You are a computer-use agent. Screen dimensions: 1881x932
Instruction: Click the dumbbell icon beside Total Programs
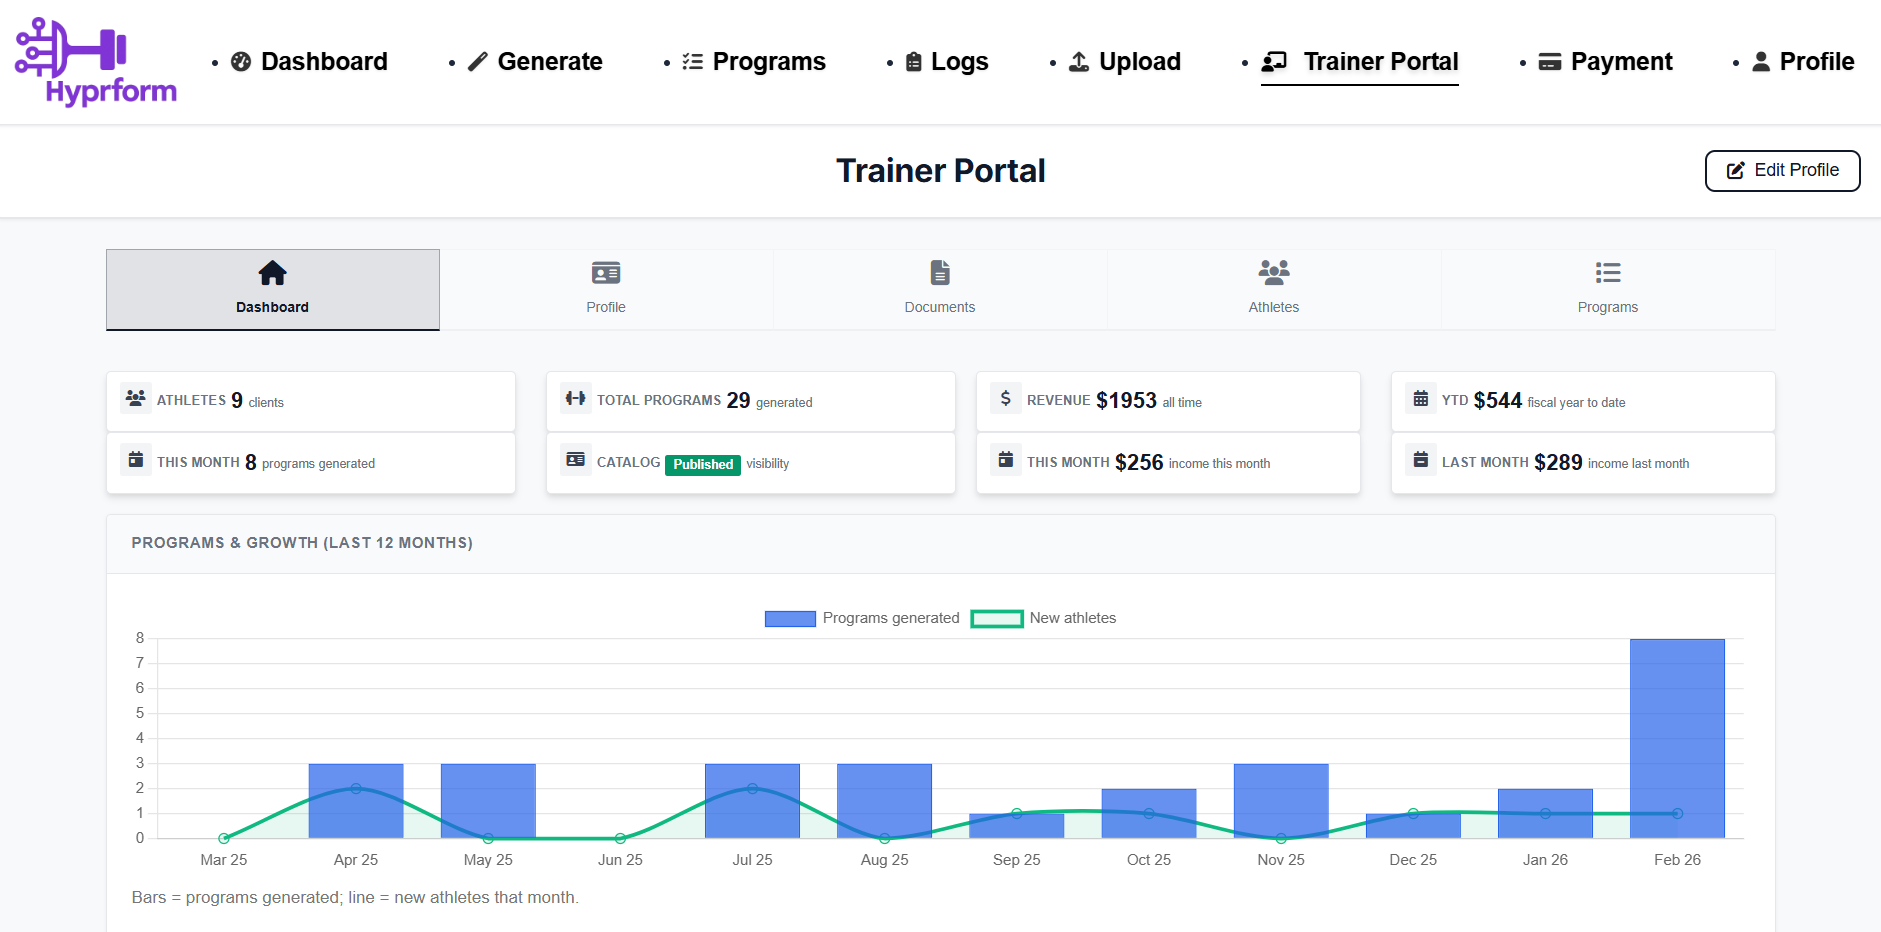click(576, 397)
